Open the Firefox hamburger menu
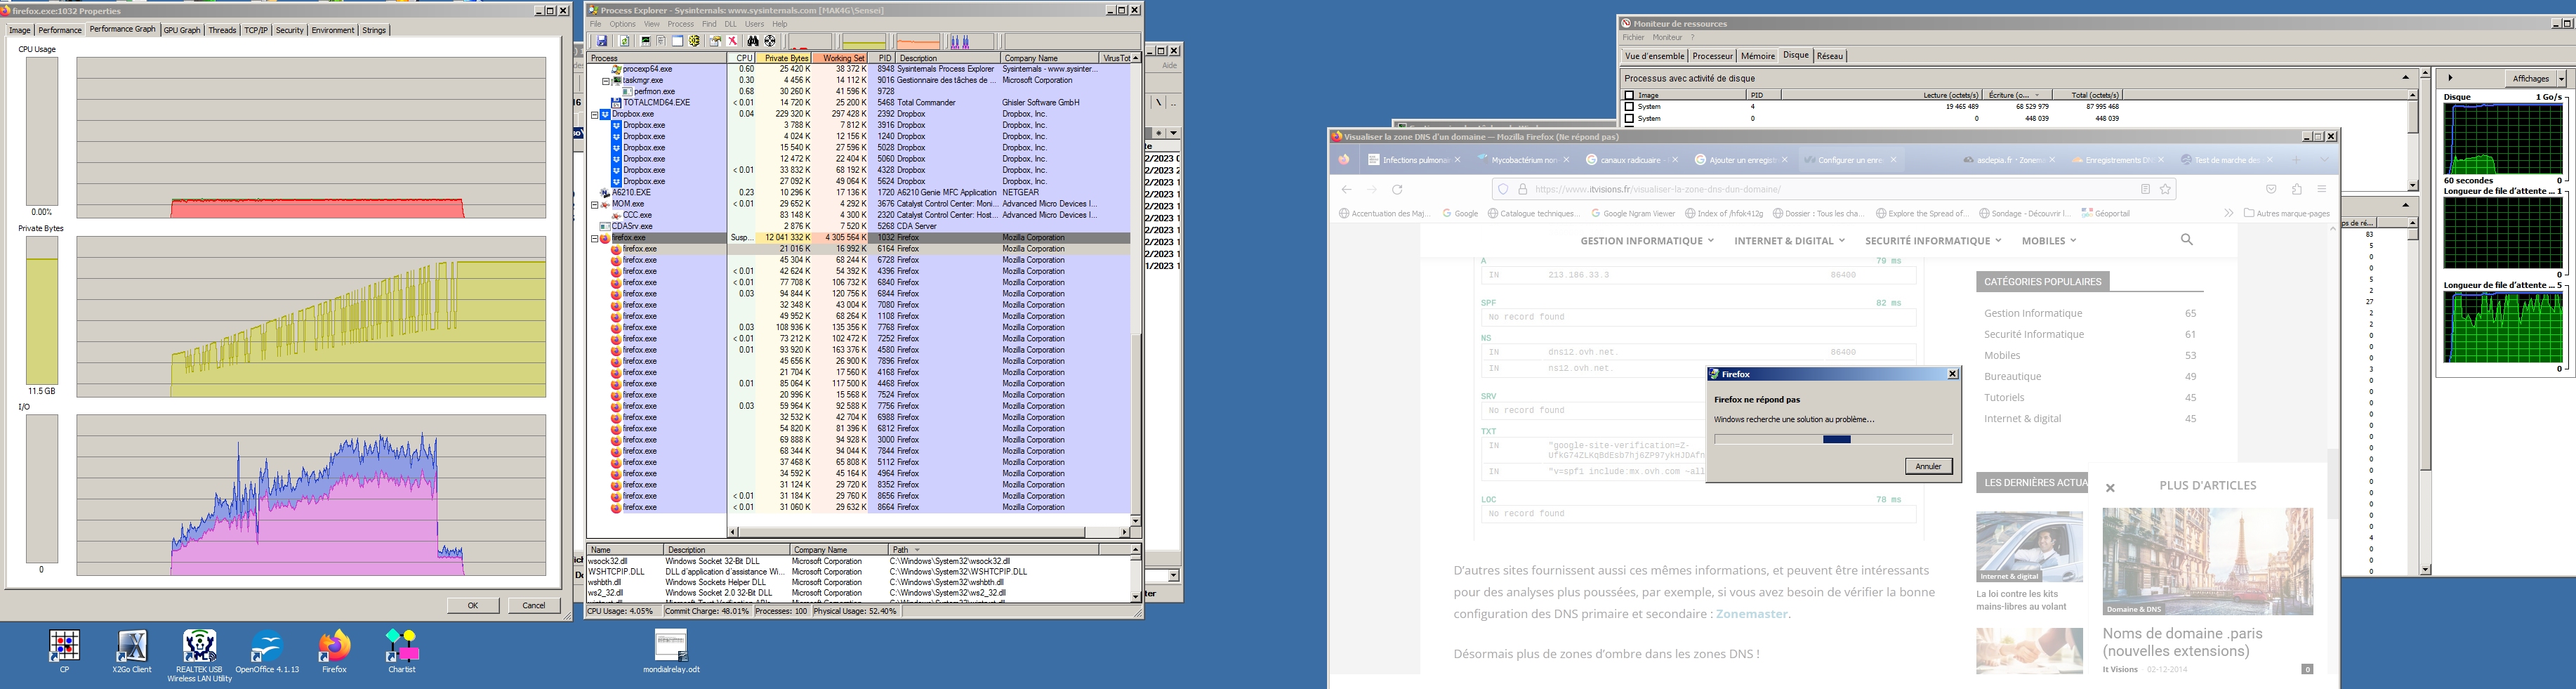Viewport: 2576px width, 689px height. [x=2322, y=189]
